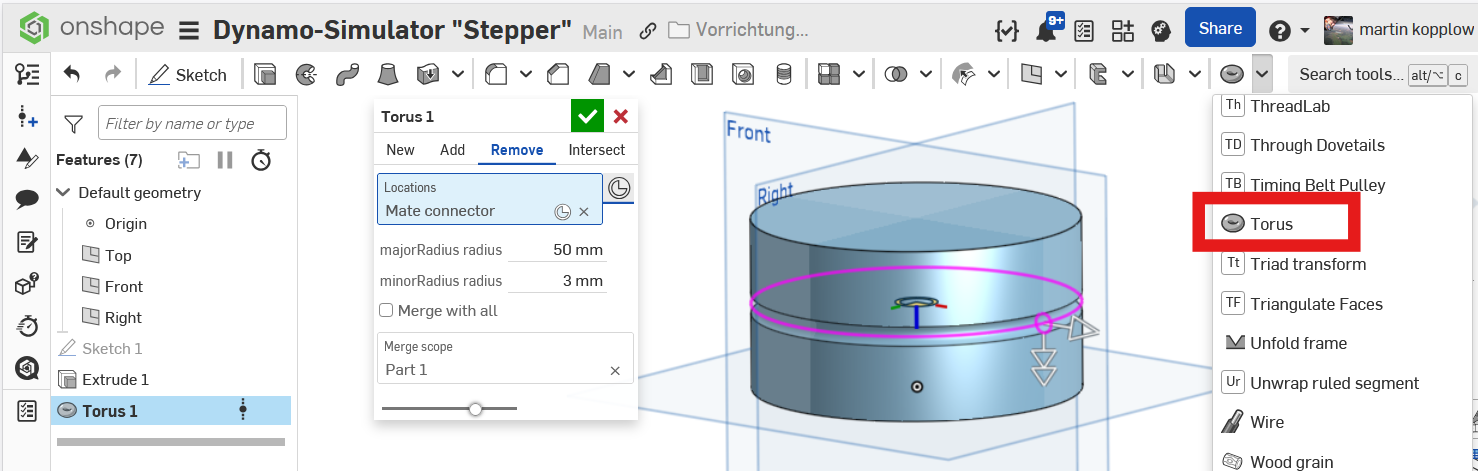Select the Loft tool
Viewport: 1478px width, 471px height.
(x=388, y=74)
